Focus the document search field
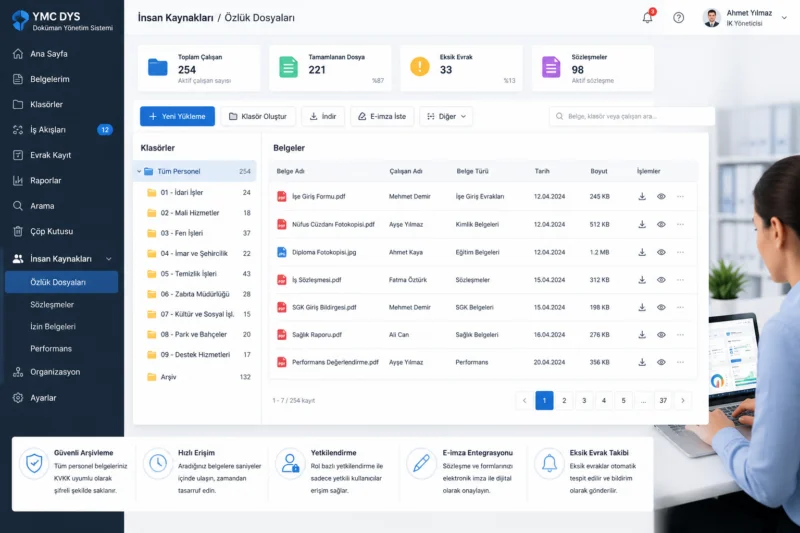 632,116
